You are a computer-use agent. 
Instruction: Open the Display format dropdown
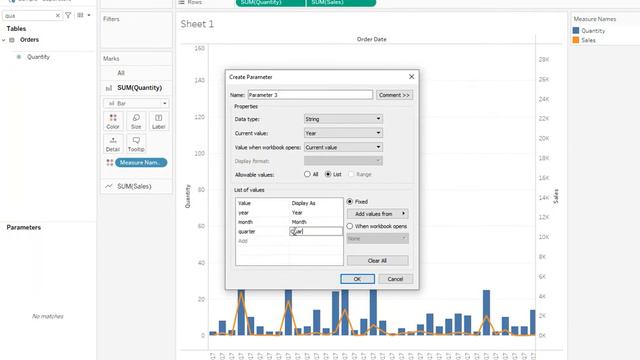pyautogui.click(x=343, y=161)
